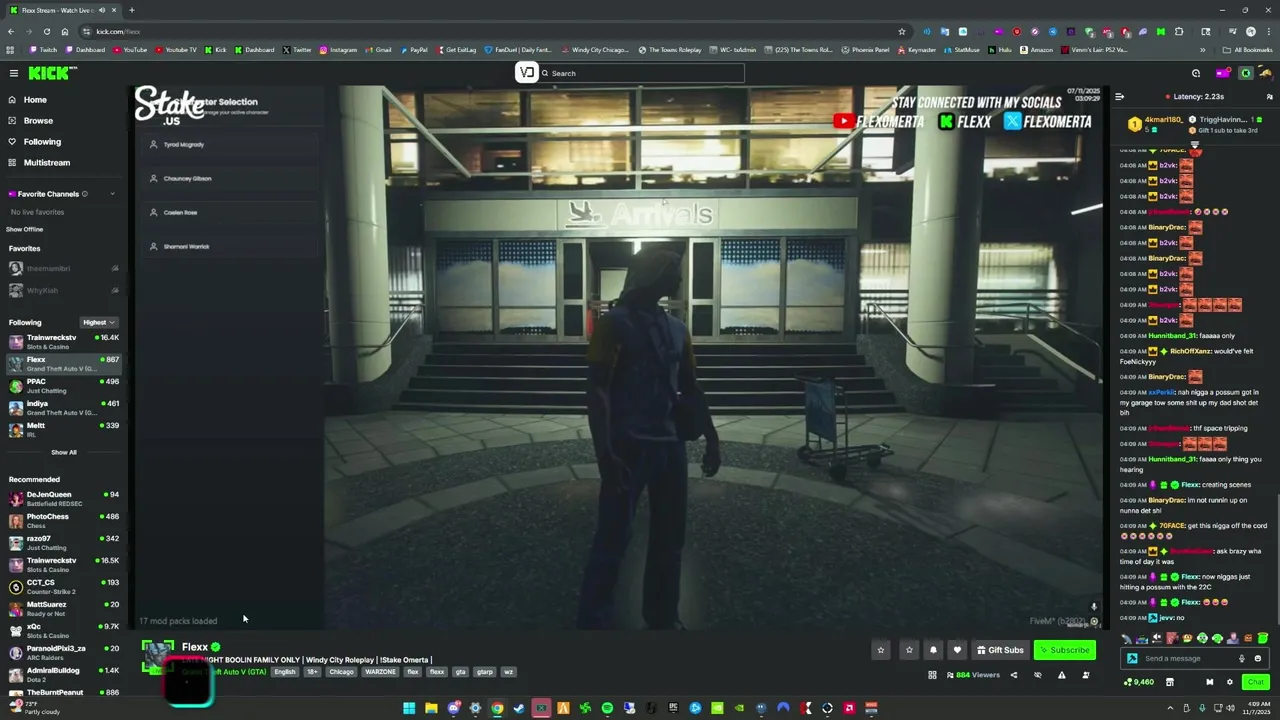Open a new Chrome tab
The height and width of the screenshot is (720, 1280).
[x=131, y=10]
